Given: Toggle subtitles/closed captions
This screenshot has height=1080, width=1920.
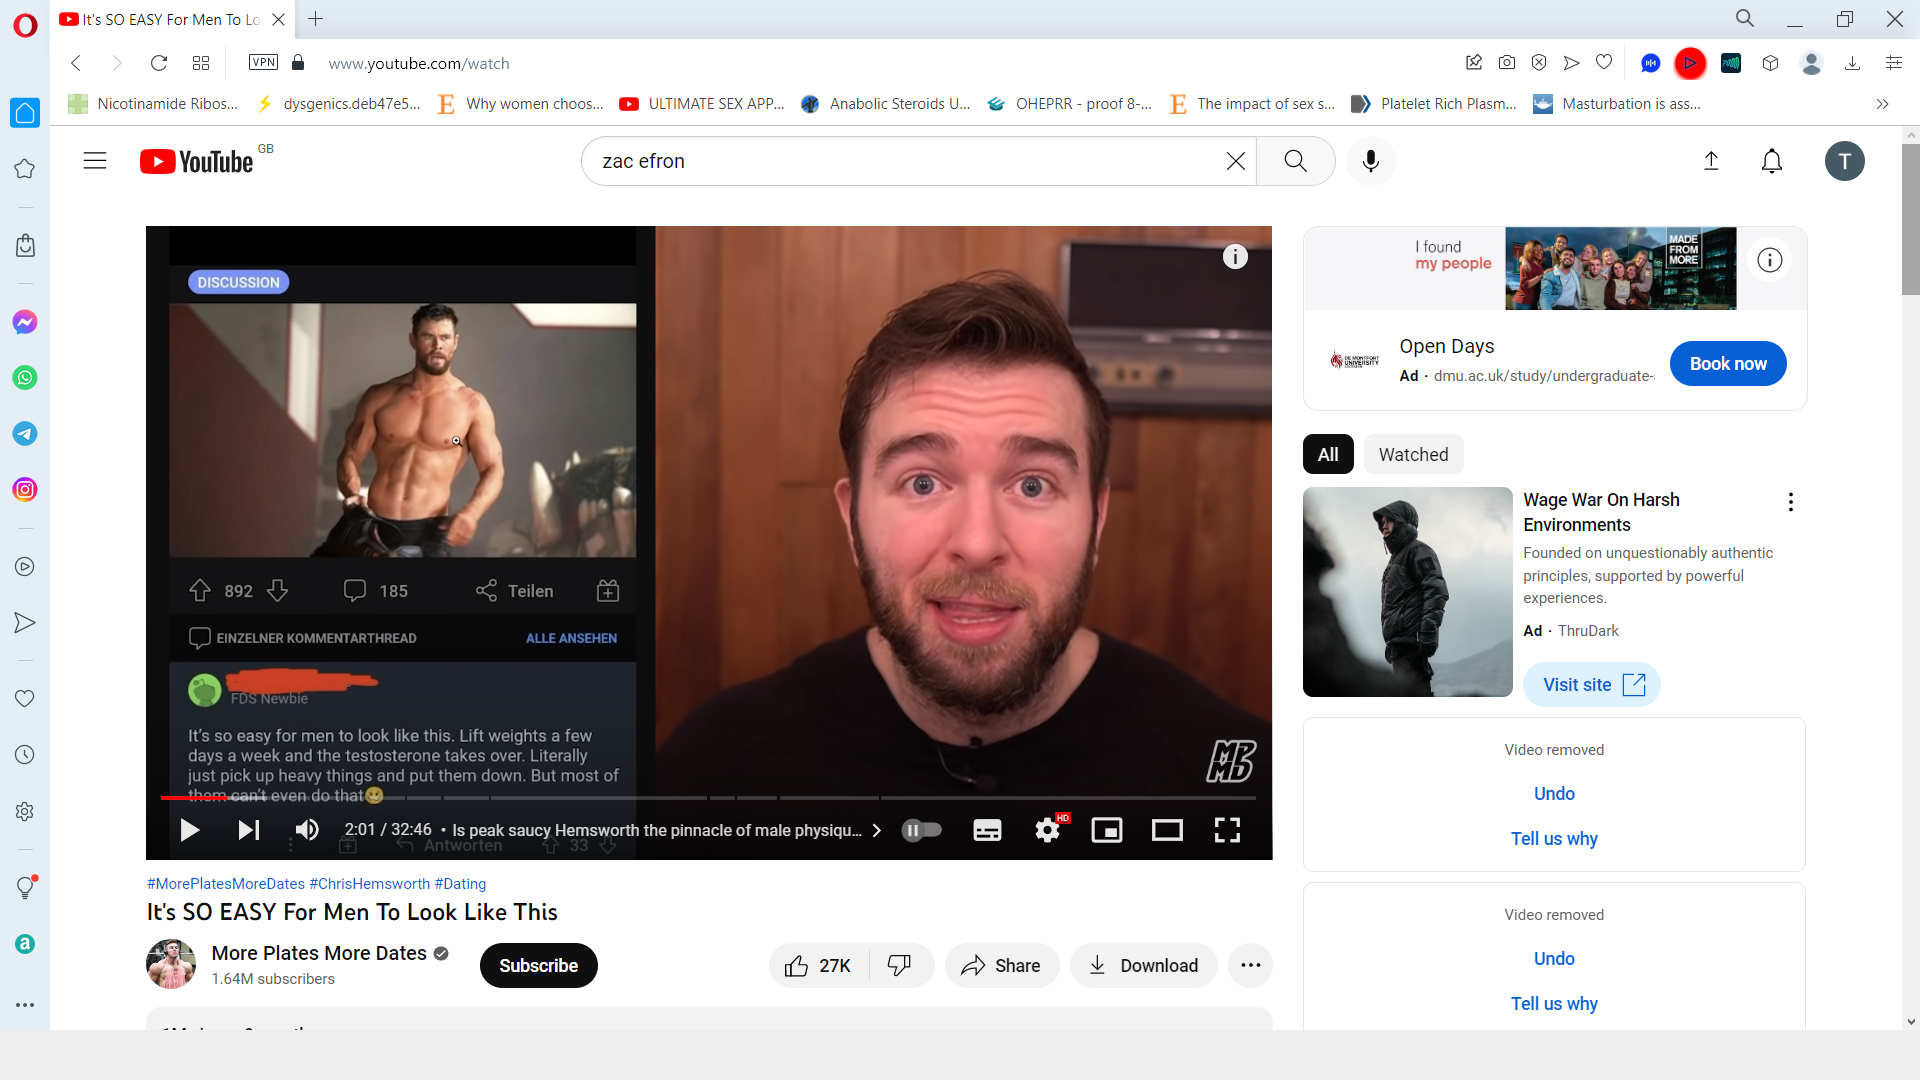Looking at the screenshot, I should pyautogui.click(x=987, y=830).
